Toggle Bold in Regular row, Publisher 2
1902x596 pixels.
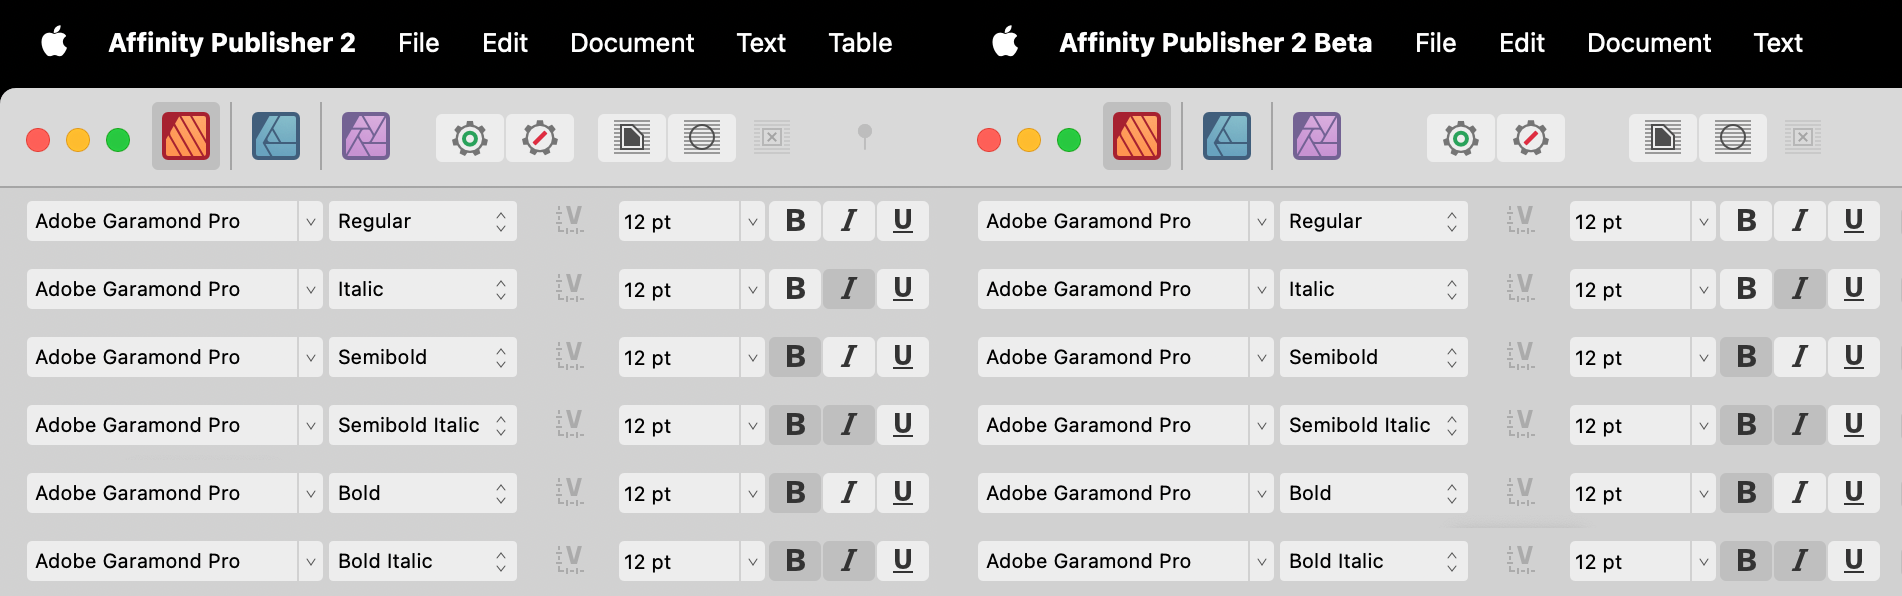coord(795,221)
